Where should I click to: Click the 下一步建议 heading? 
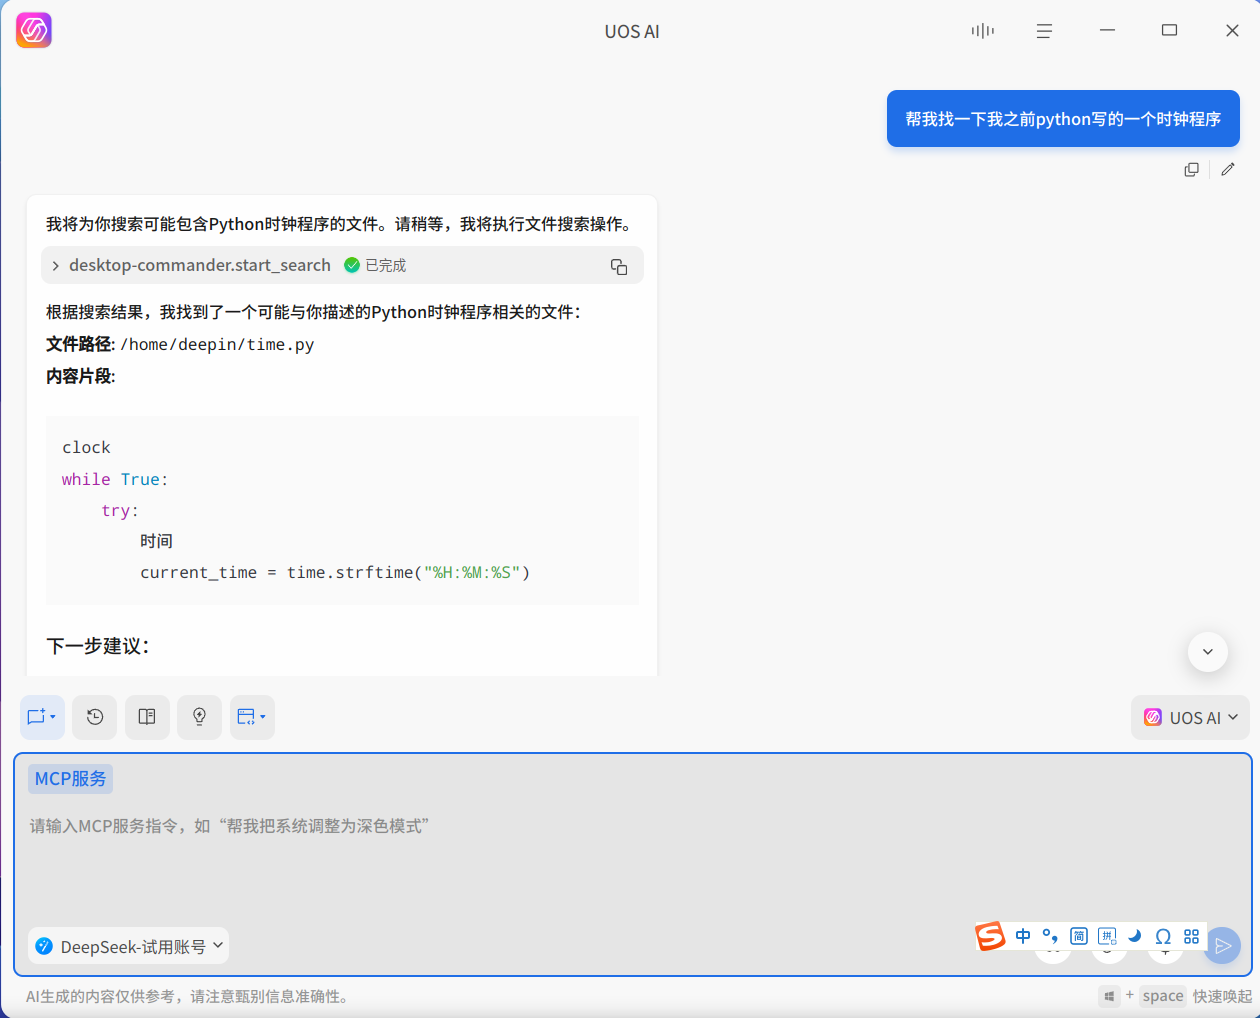98,646
